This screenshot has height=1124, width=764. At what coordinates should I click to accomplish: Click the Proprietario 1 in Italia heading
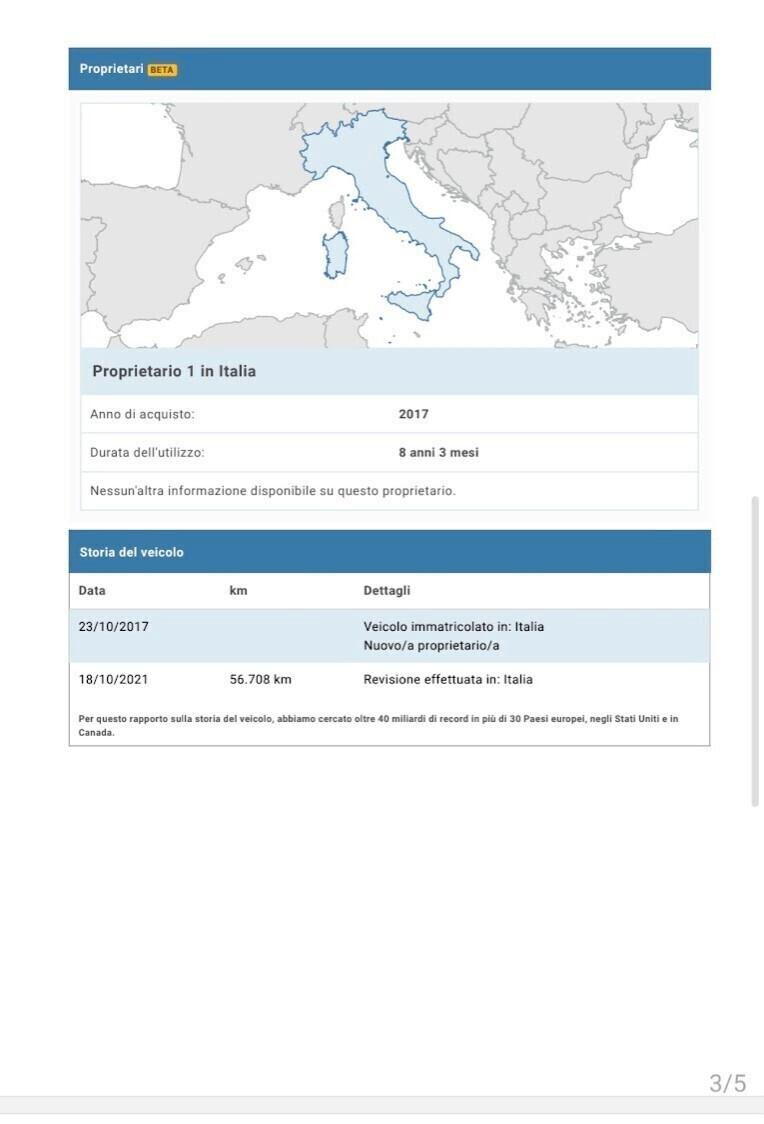pos(174,371)
